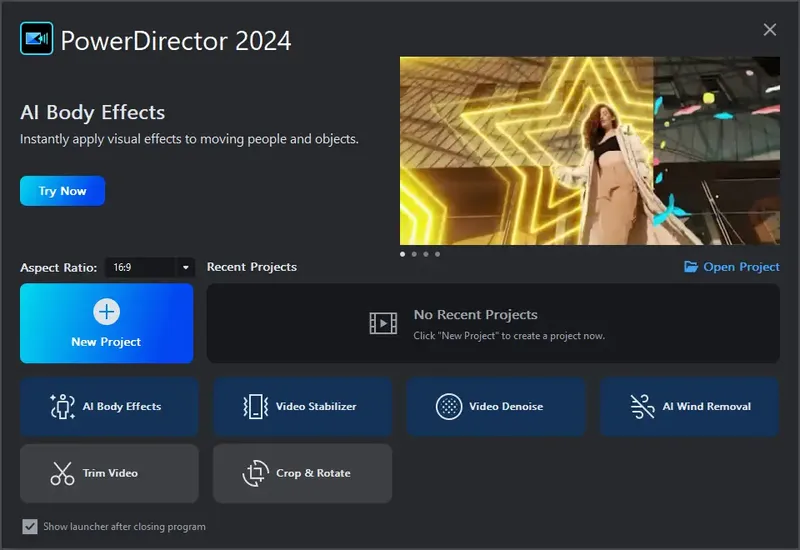
Task: Click the 'Instantly apply visual effects' description text
Action: click(189, 139)
